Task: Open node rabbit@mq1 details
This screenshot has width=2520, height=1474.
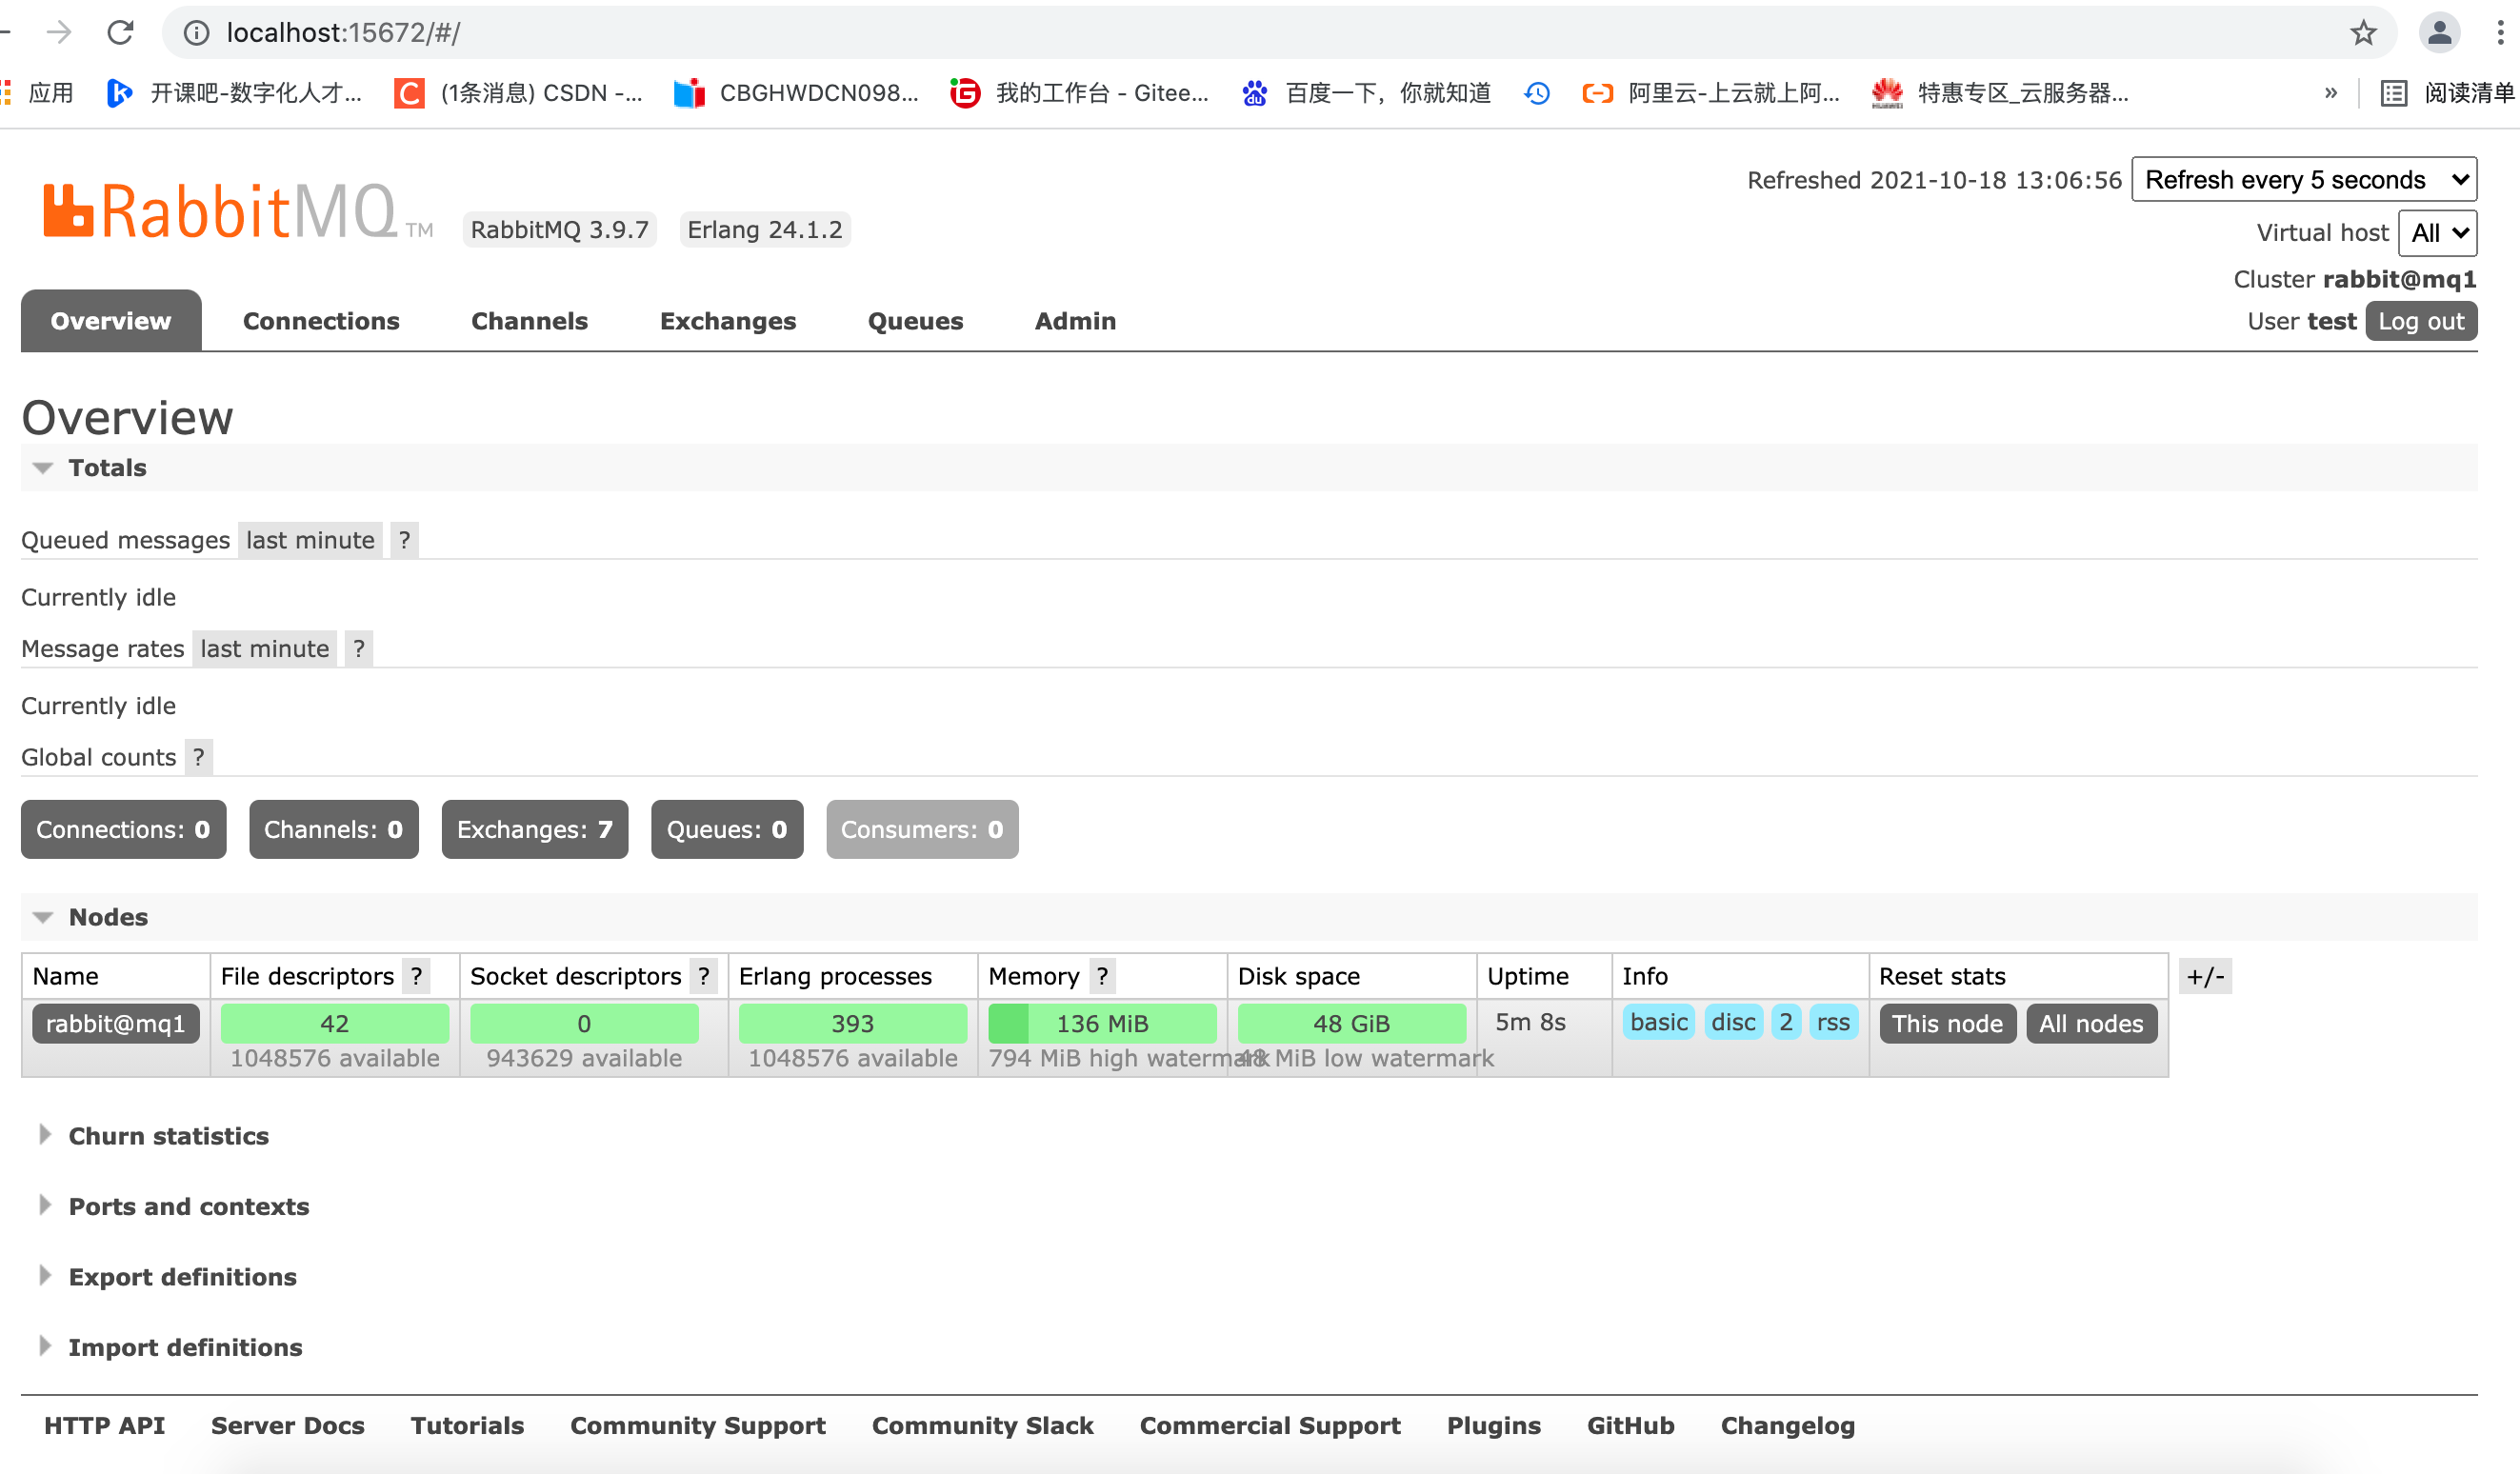Action: coord(116,1024)
